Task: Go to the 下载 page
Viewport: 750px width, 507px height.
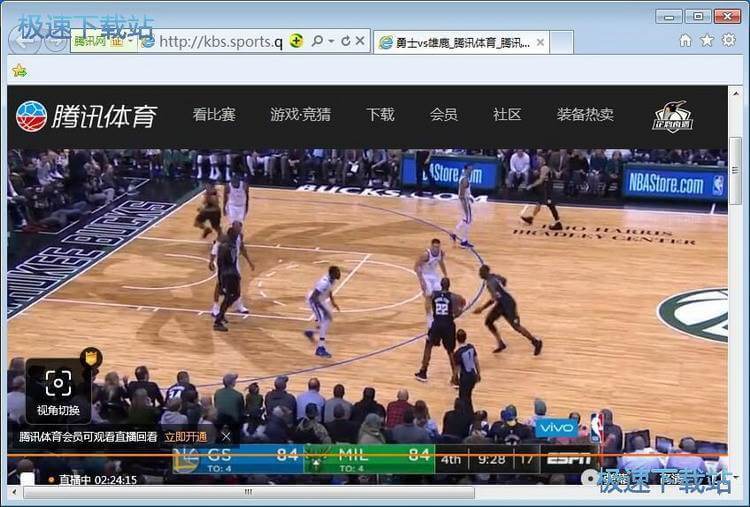Action: tap(380, 115)
